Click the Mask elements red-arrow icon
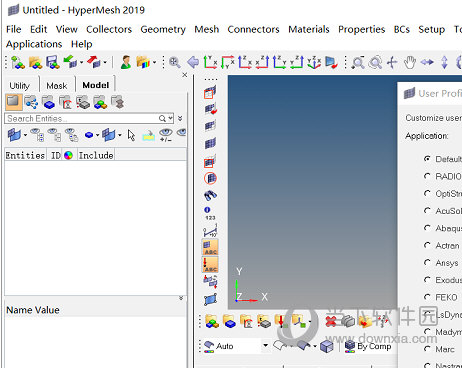462x368 pixels. (x=210, y=109)
